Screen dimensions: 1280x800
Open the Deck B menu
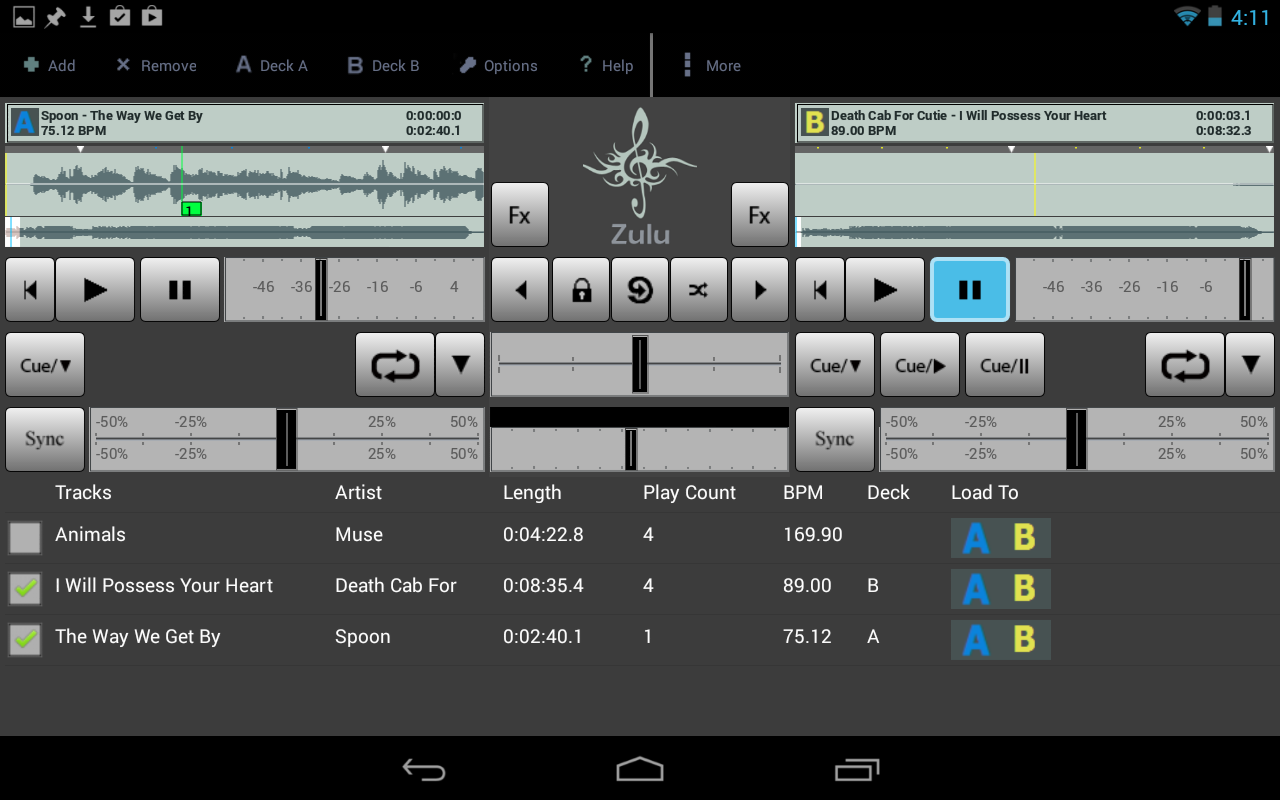pyautogui.click(x=383, y=66)
